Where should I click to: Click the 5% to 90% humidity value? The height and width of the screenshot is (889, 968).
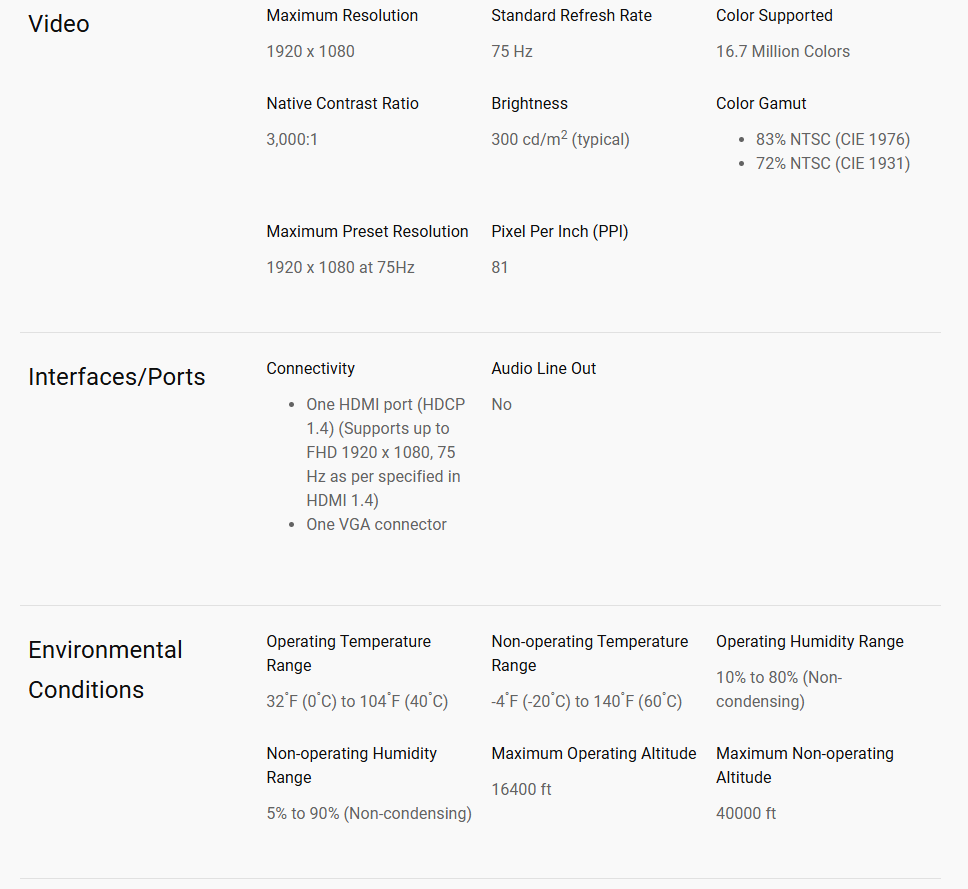pyautogui.click(x=369, y=813)
